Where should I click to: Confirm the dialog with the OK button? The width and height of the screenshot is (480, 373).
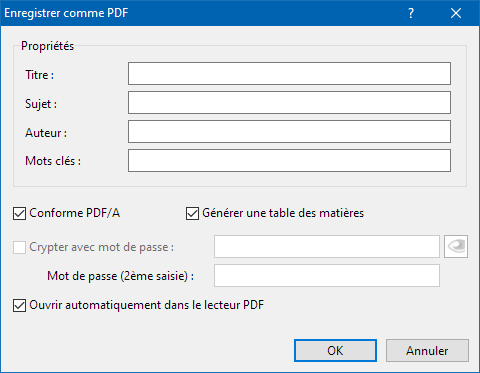tap(335, 351)
